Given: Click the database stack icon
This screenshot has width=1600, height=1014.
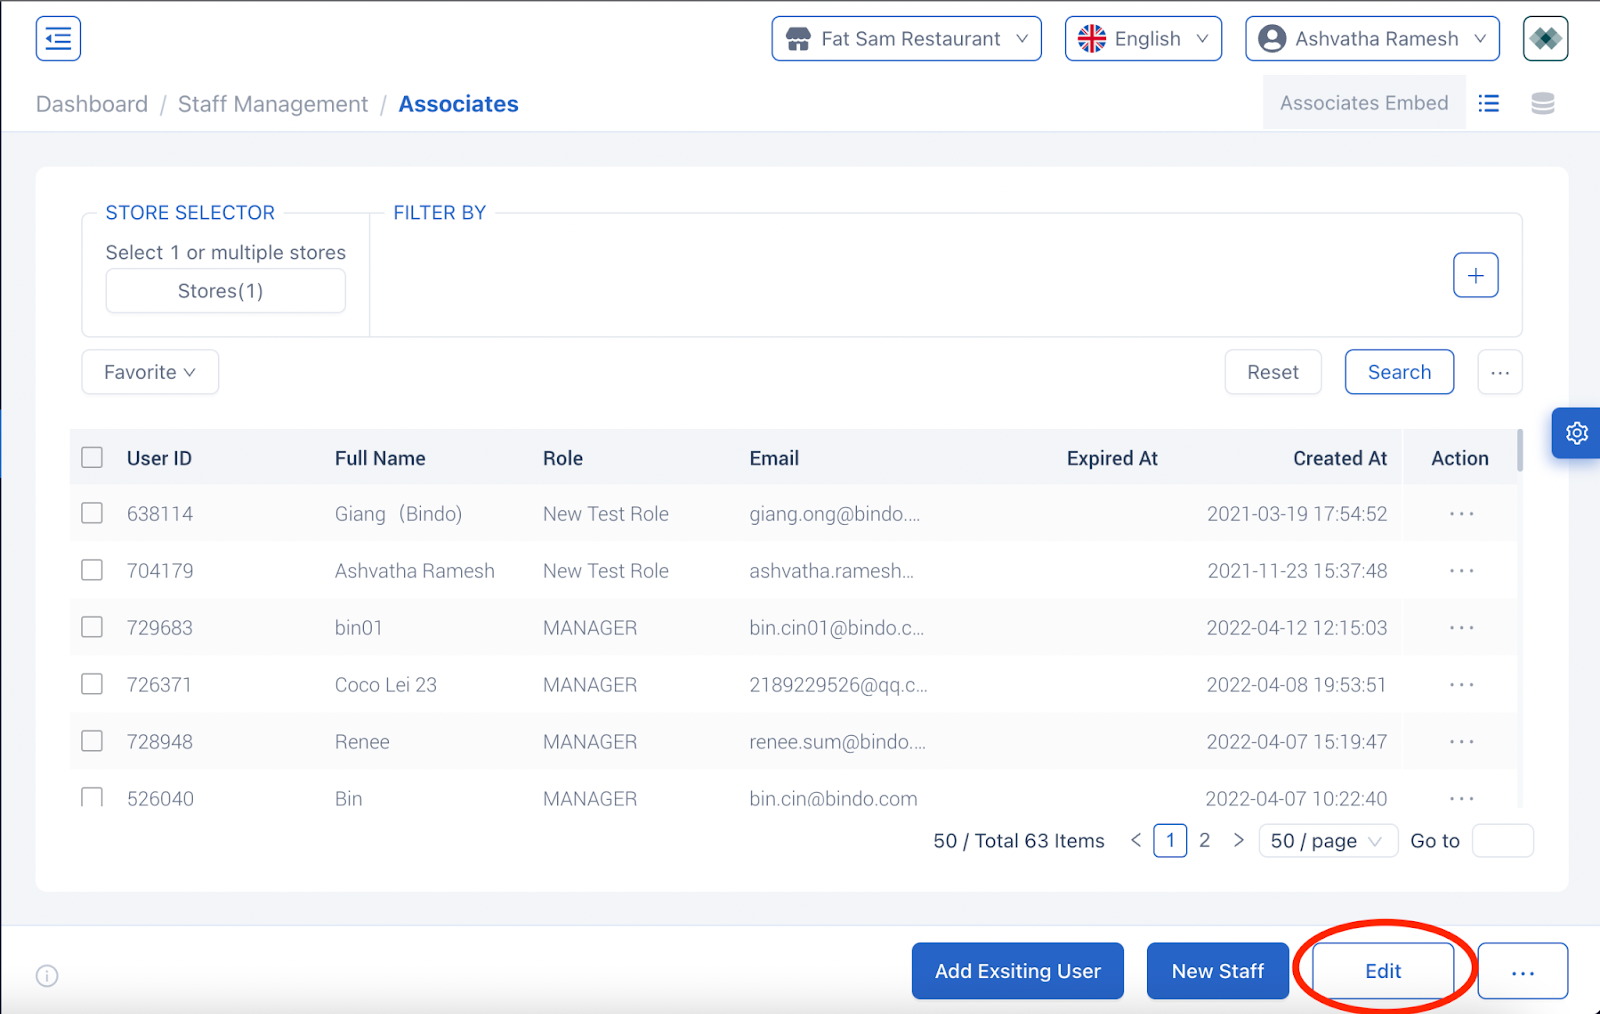Looking at the screenshot, I should tap(1542, 103).
